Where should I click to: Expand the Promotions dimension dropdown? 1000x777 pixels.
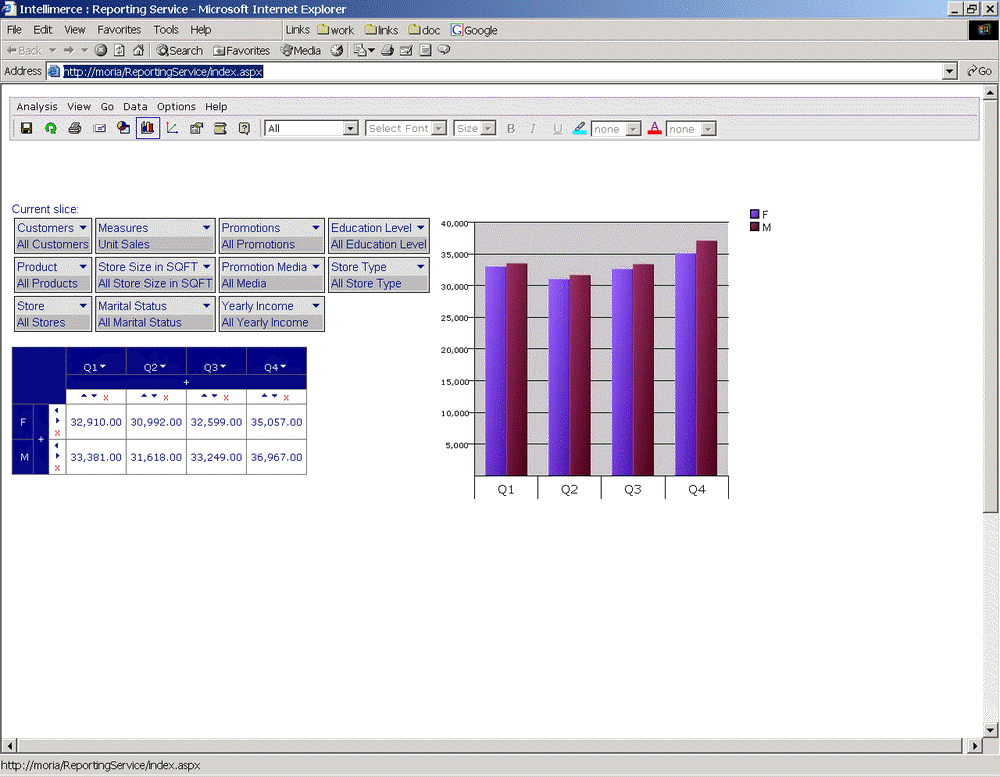316,228
